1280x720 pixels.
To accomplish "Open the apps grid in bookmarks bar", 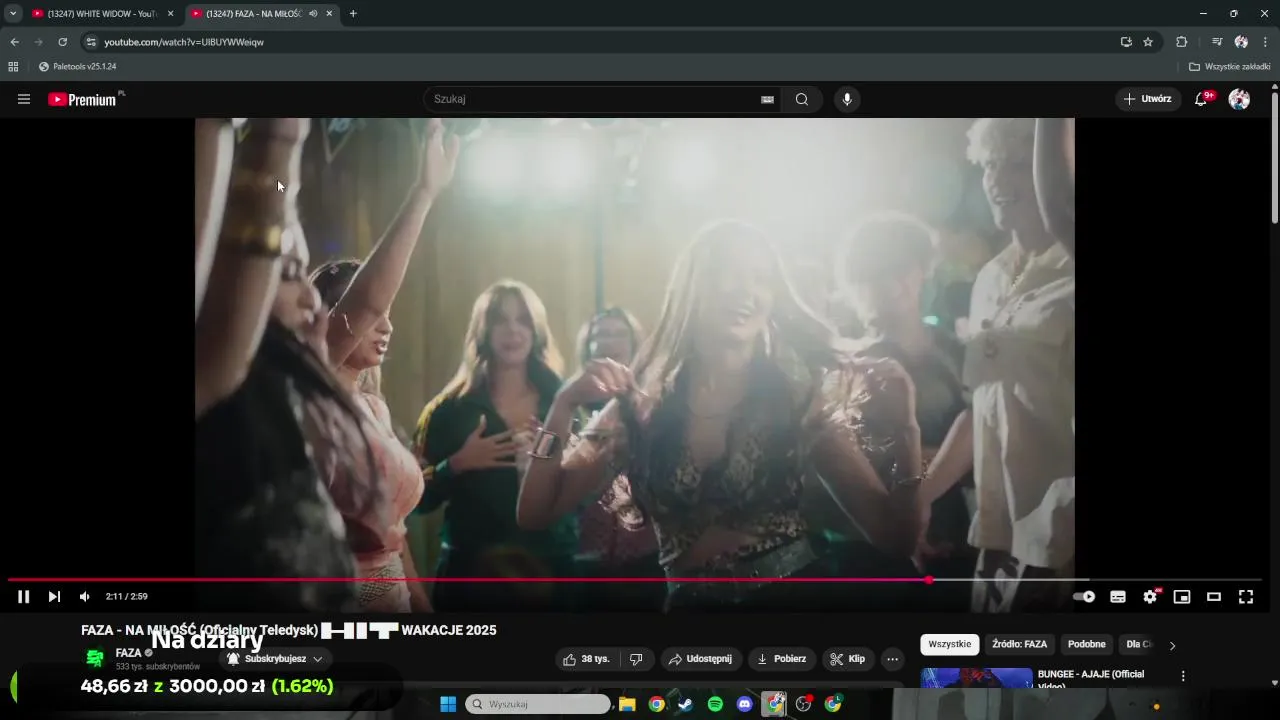I will pos(13,67).
